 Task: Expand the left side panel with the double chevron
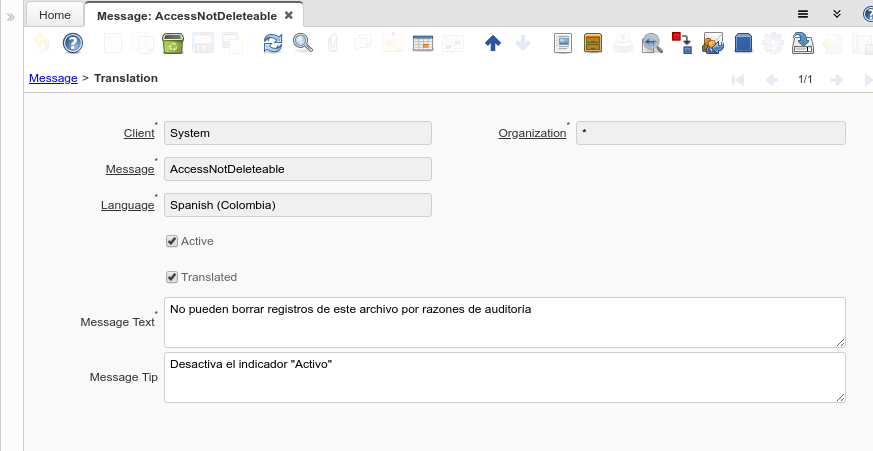pyautogui.click(x=11, y=17)
